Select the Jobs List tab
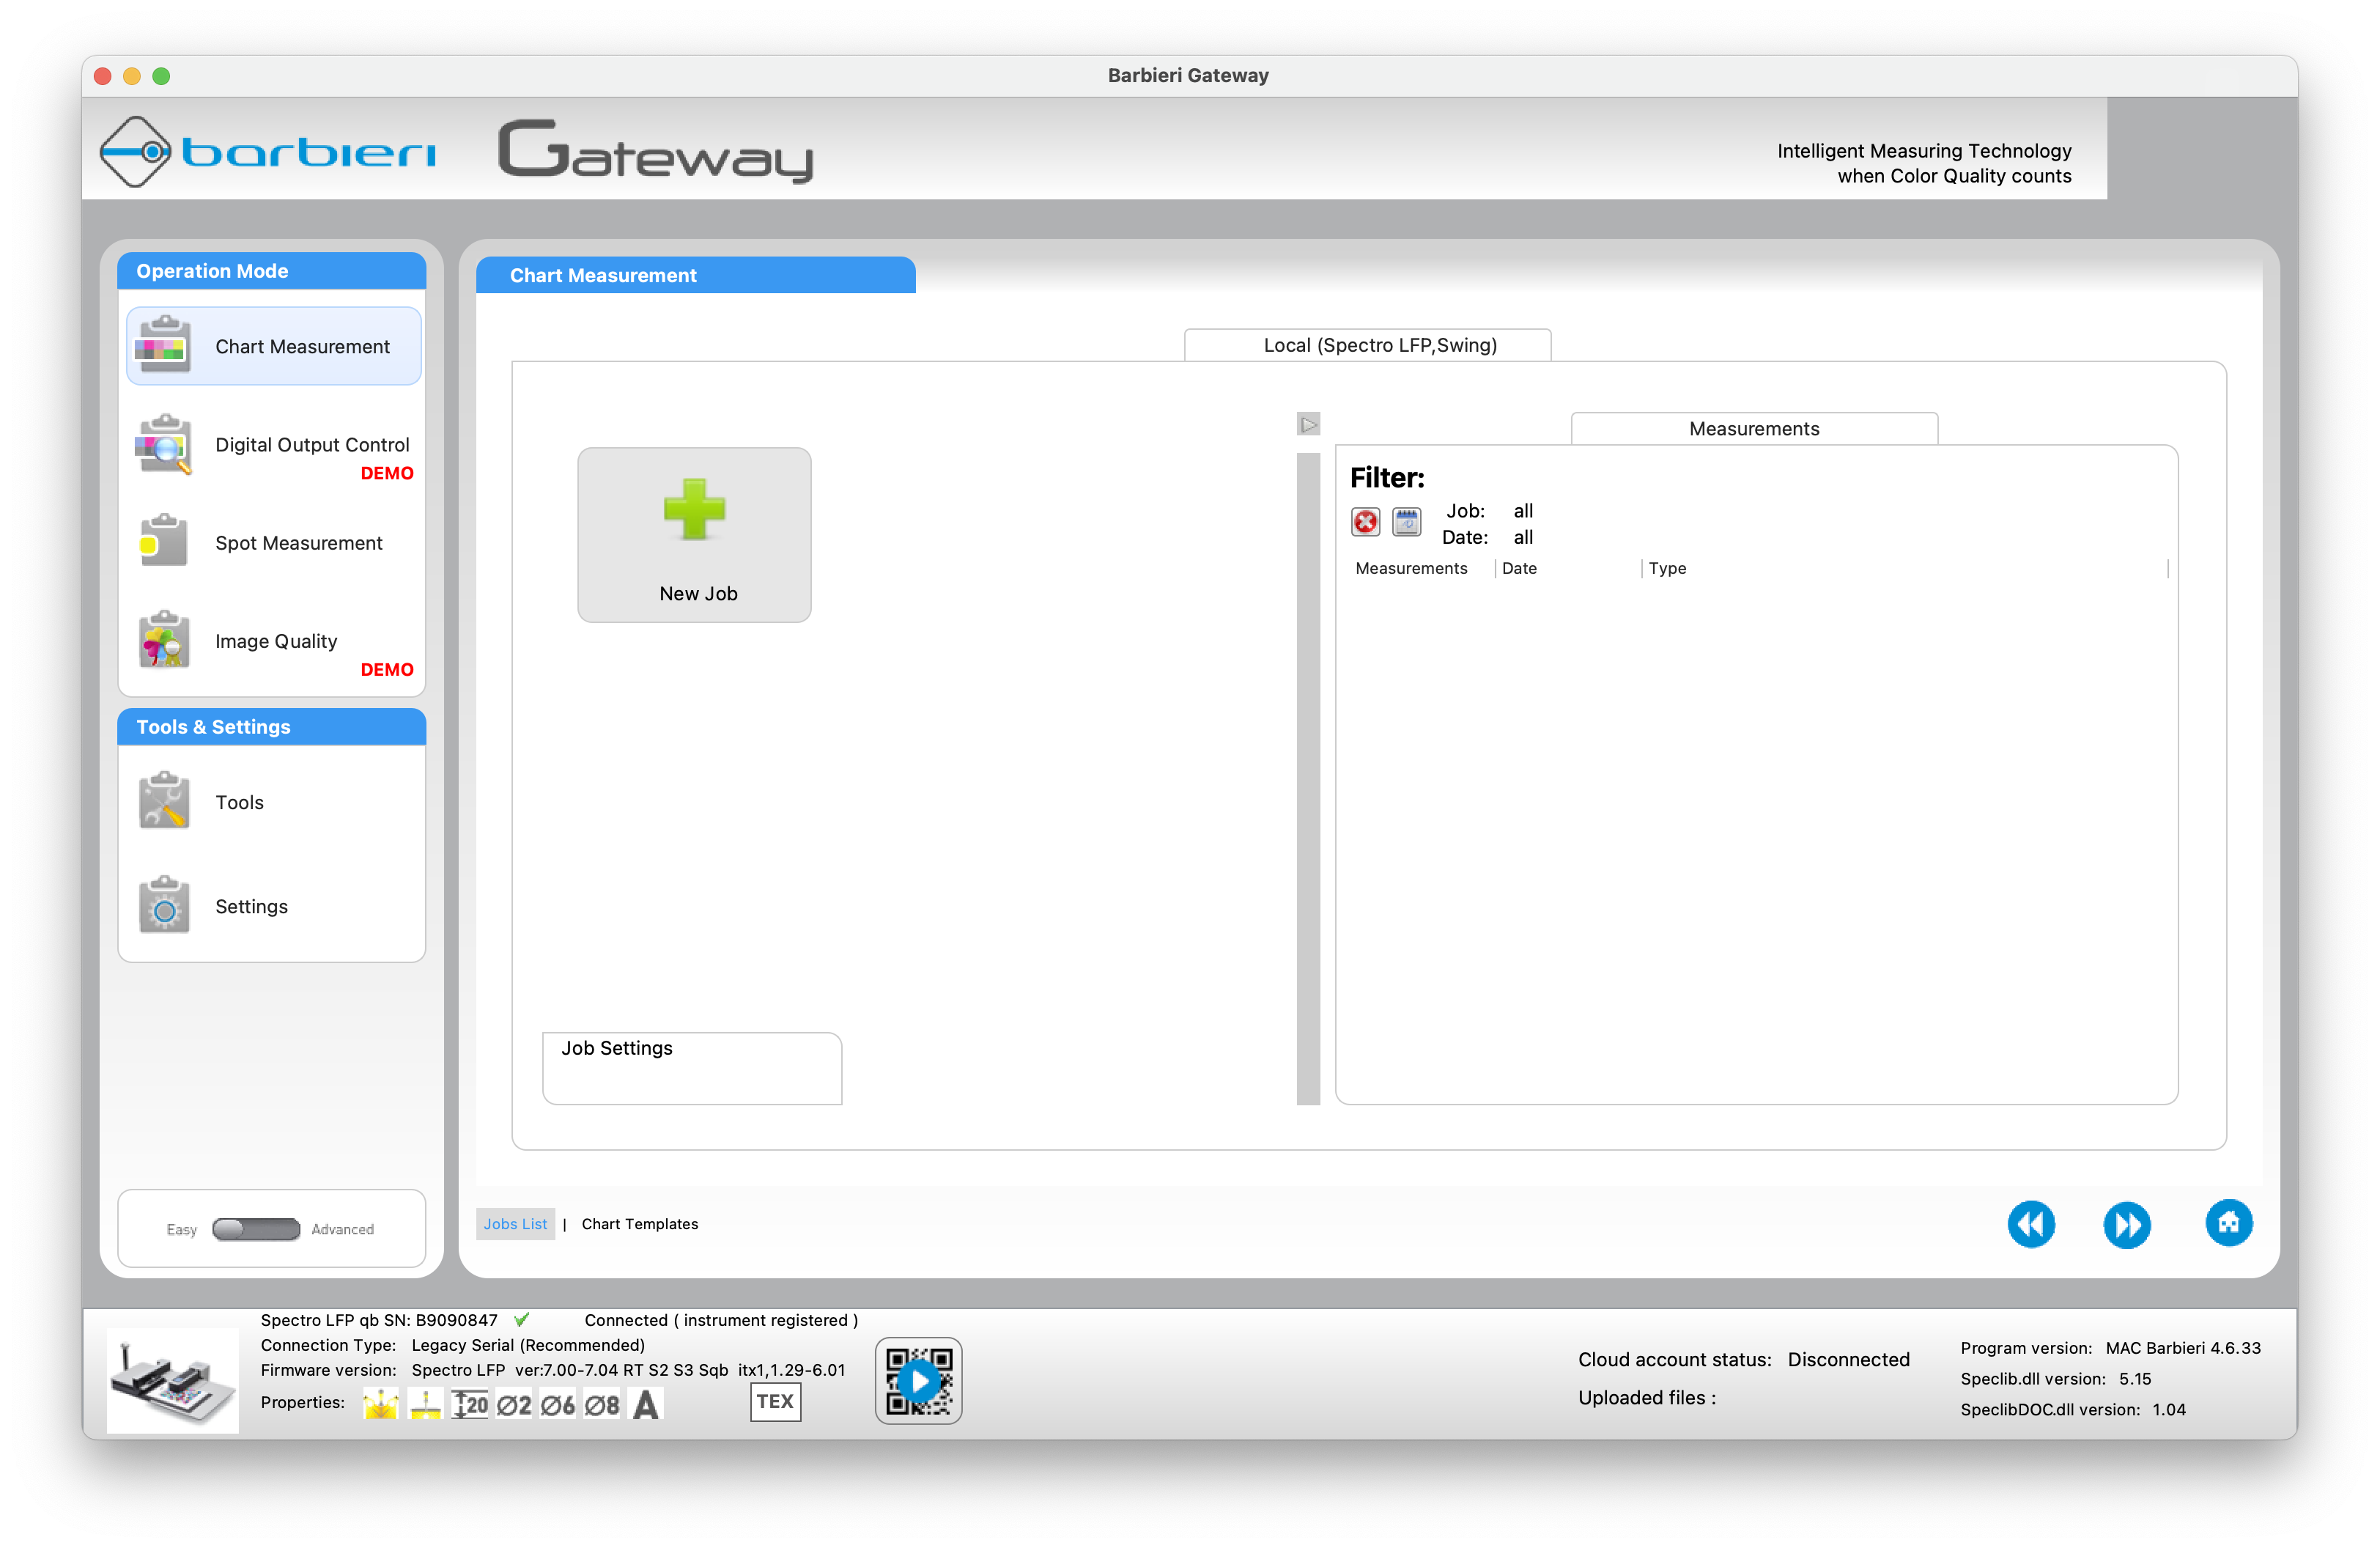Image resolution: width=2380 pixels, height=1548 pixels. [x=515, y=1224]
